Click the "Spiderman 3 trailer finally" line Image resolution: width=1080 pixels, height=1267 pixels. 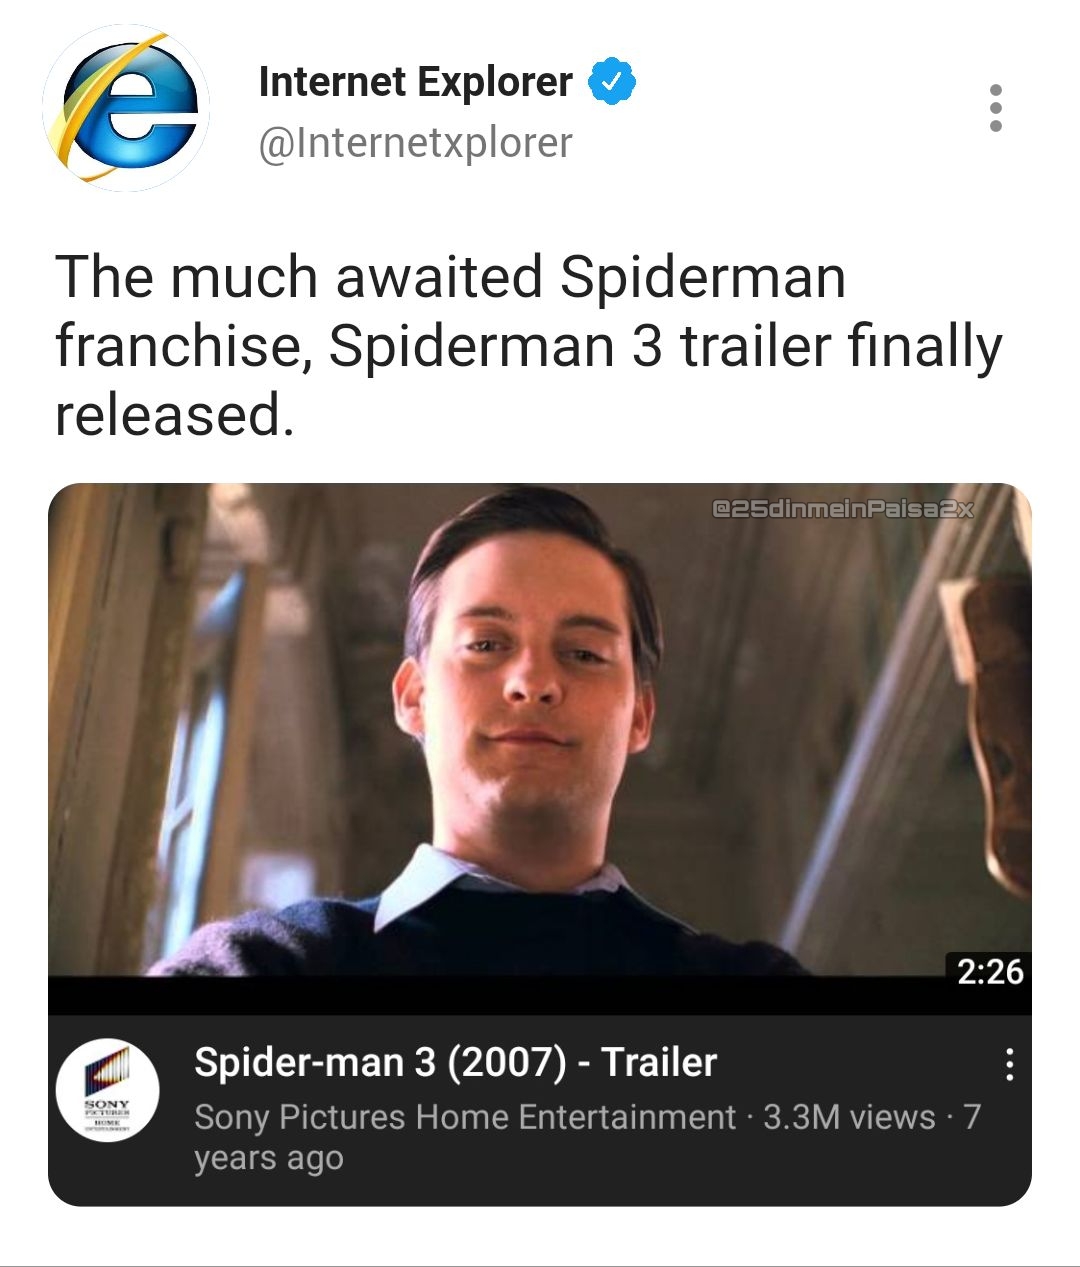(665, 346)
